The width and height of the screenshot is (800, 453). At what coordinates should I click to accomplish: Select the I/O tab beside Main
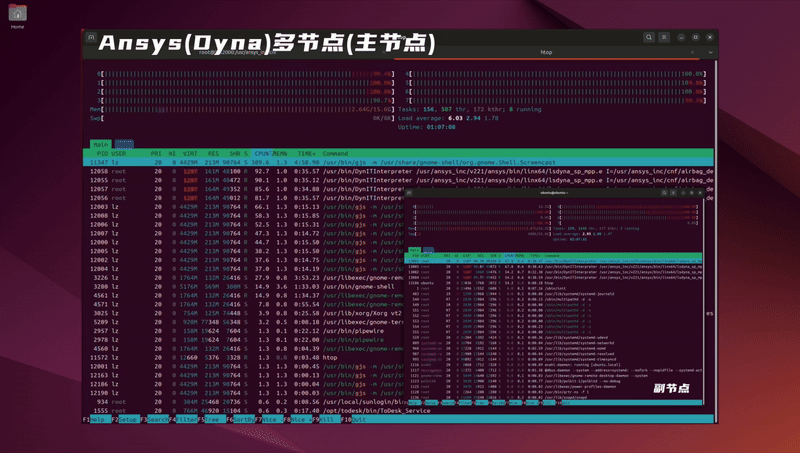coord(124,144)
